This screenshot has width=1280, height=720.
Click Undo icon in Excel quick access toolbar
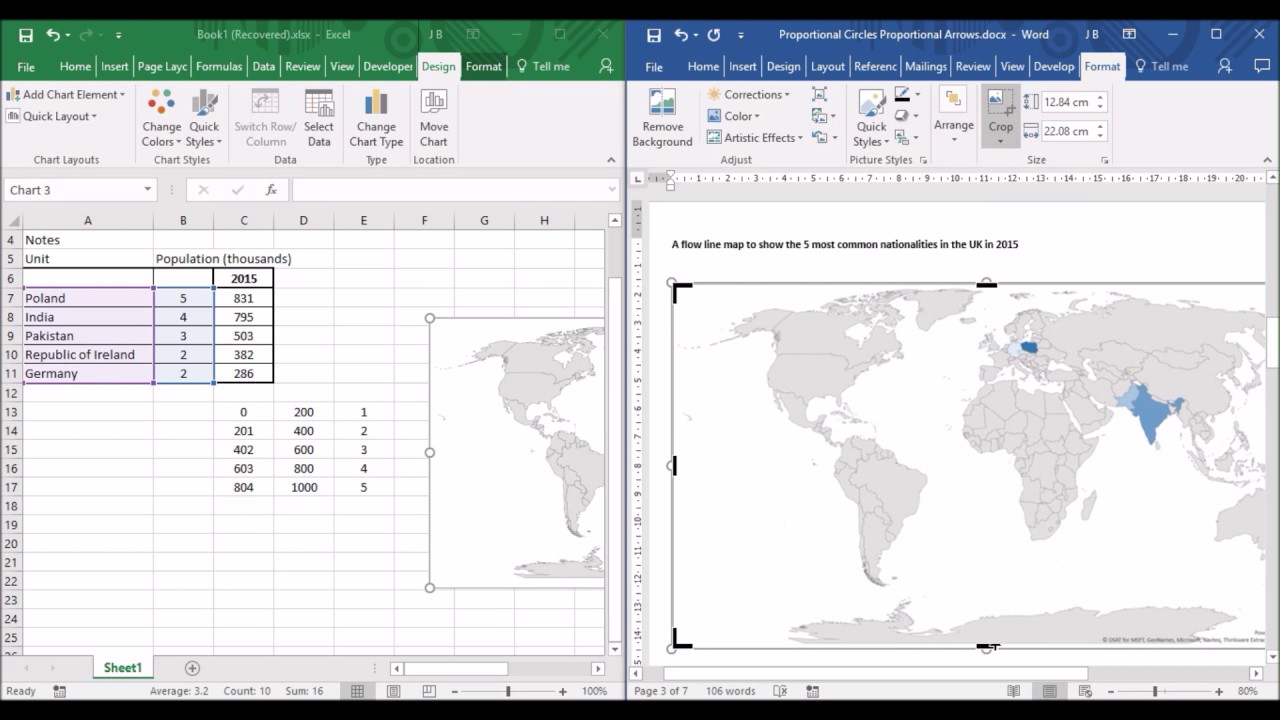[x=53, y=35]
